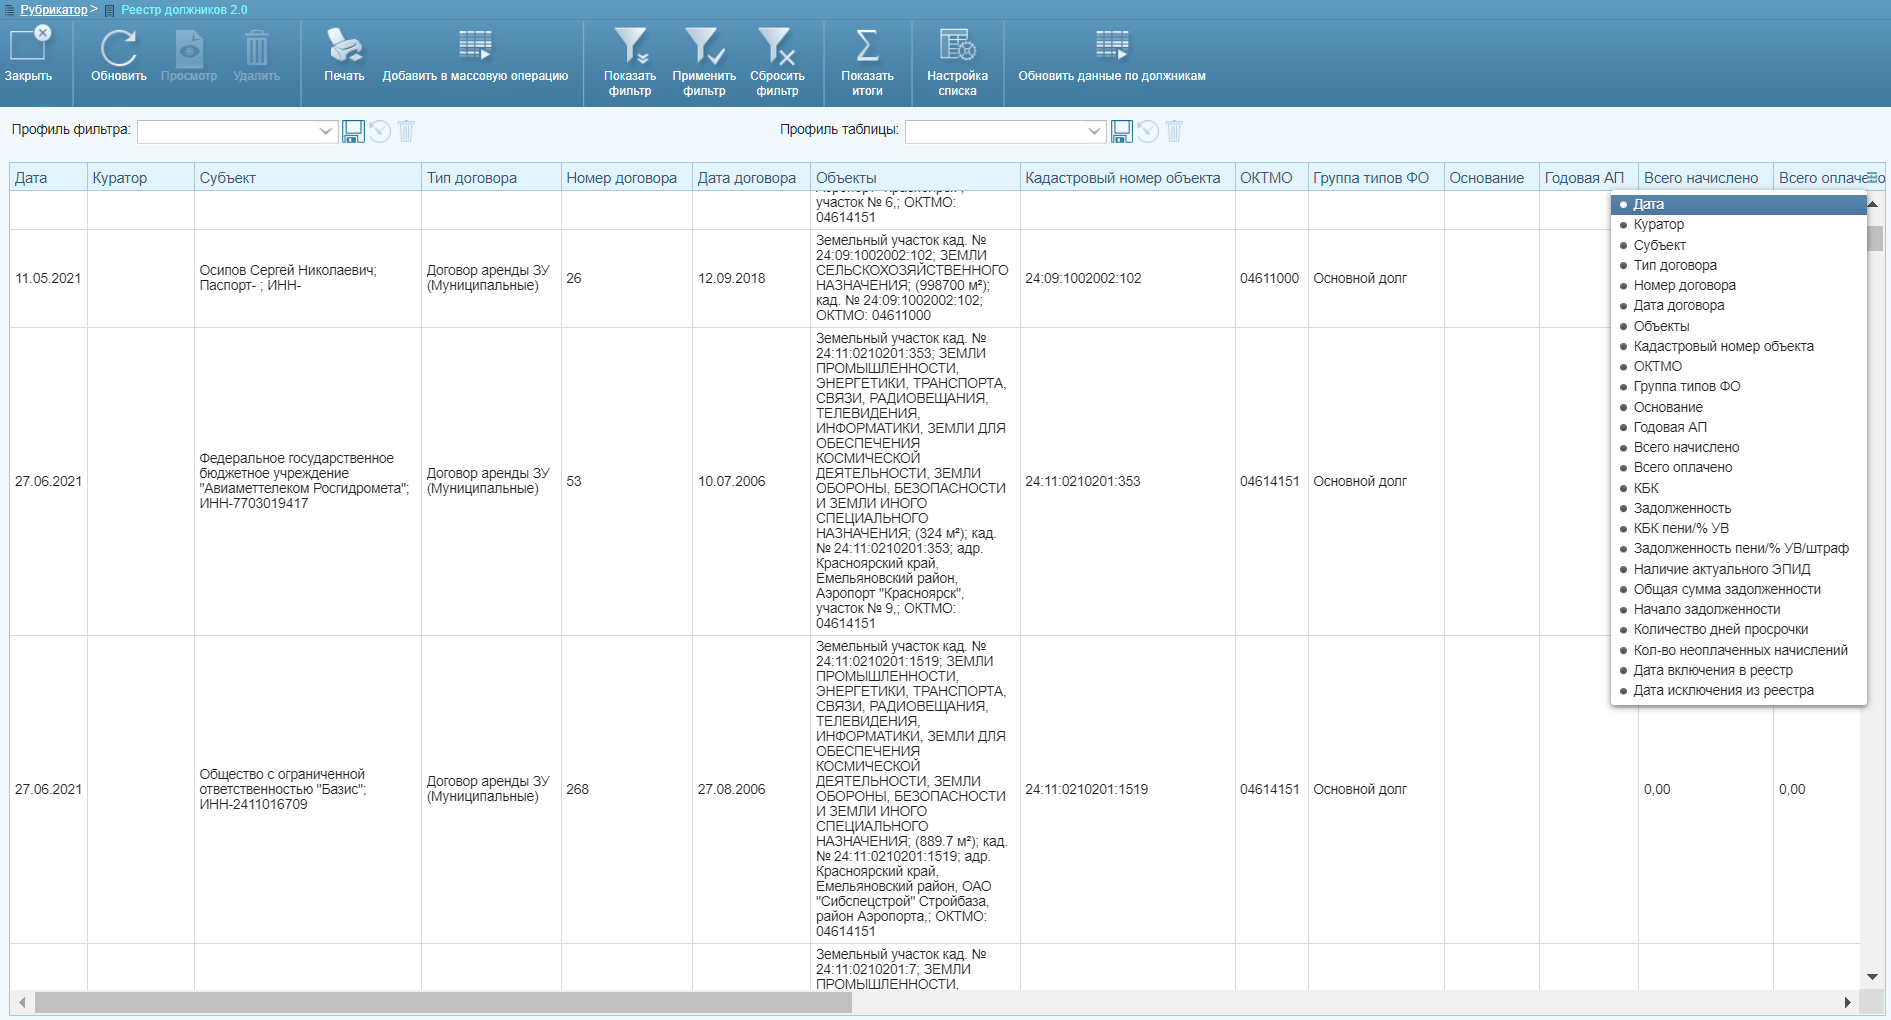Screen dimensions: 1891x1020
Task: Sort by Номер договора column header
Action: (627, 178)
